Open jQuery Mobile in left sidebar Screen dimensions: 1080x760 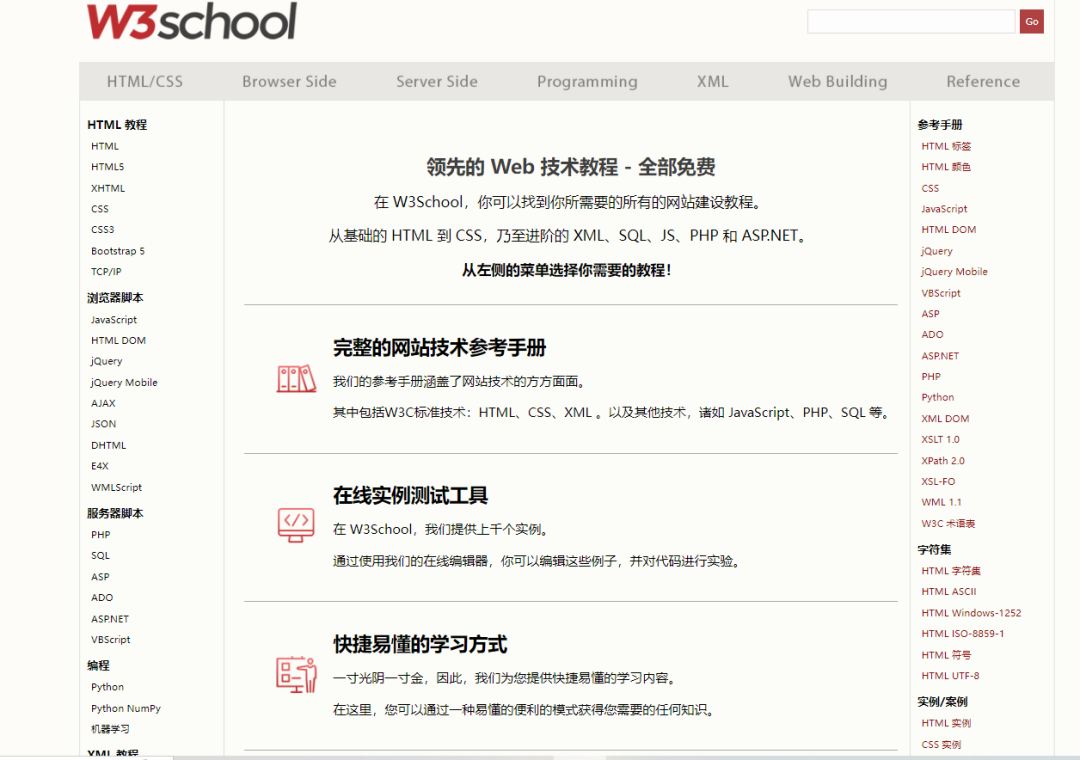point(124,382)
